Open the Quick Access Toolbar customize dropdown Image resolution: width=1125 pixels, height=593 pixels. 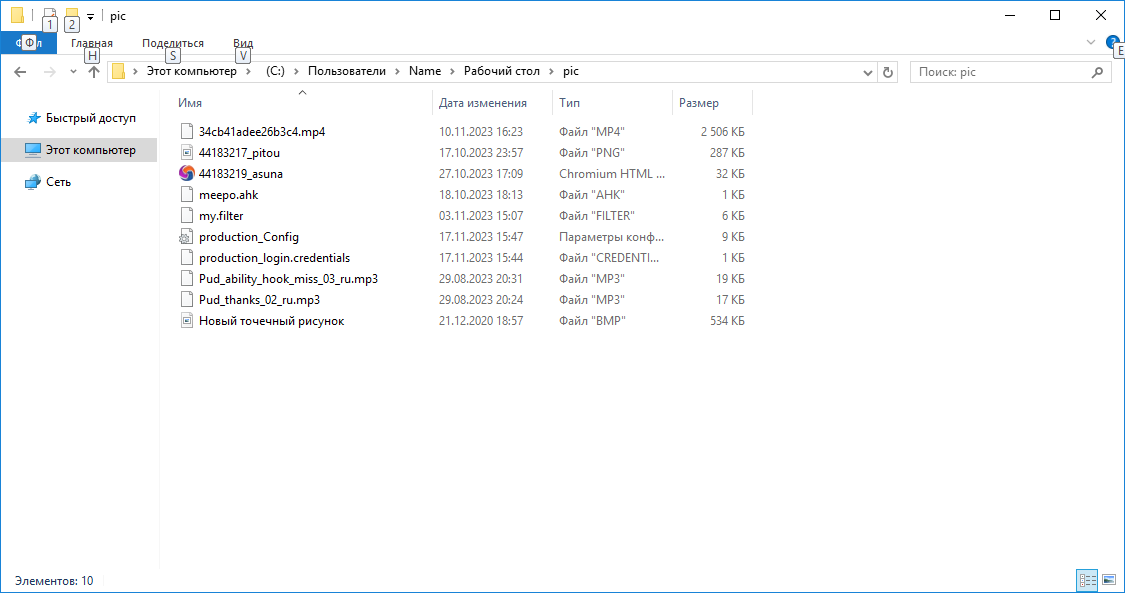(x=90, y=16)
